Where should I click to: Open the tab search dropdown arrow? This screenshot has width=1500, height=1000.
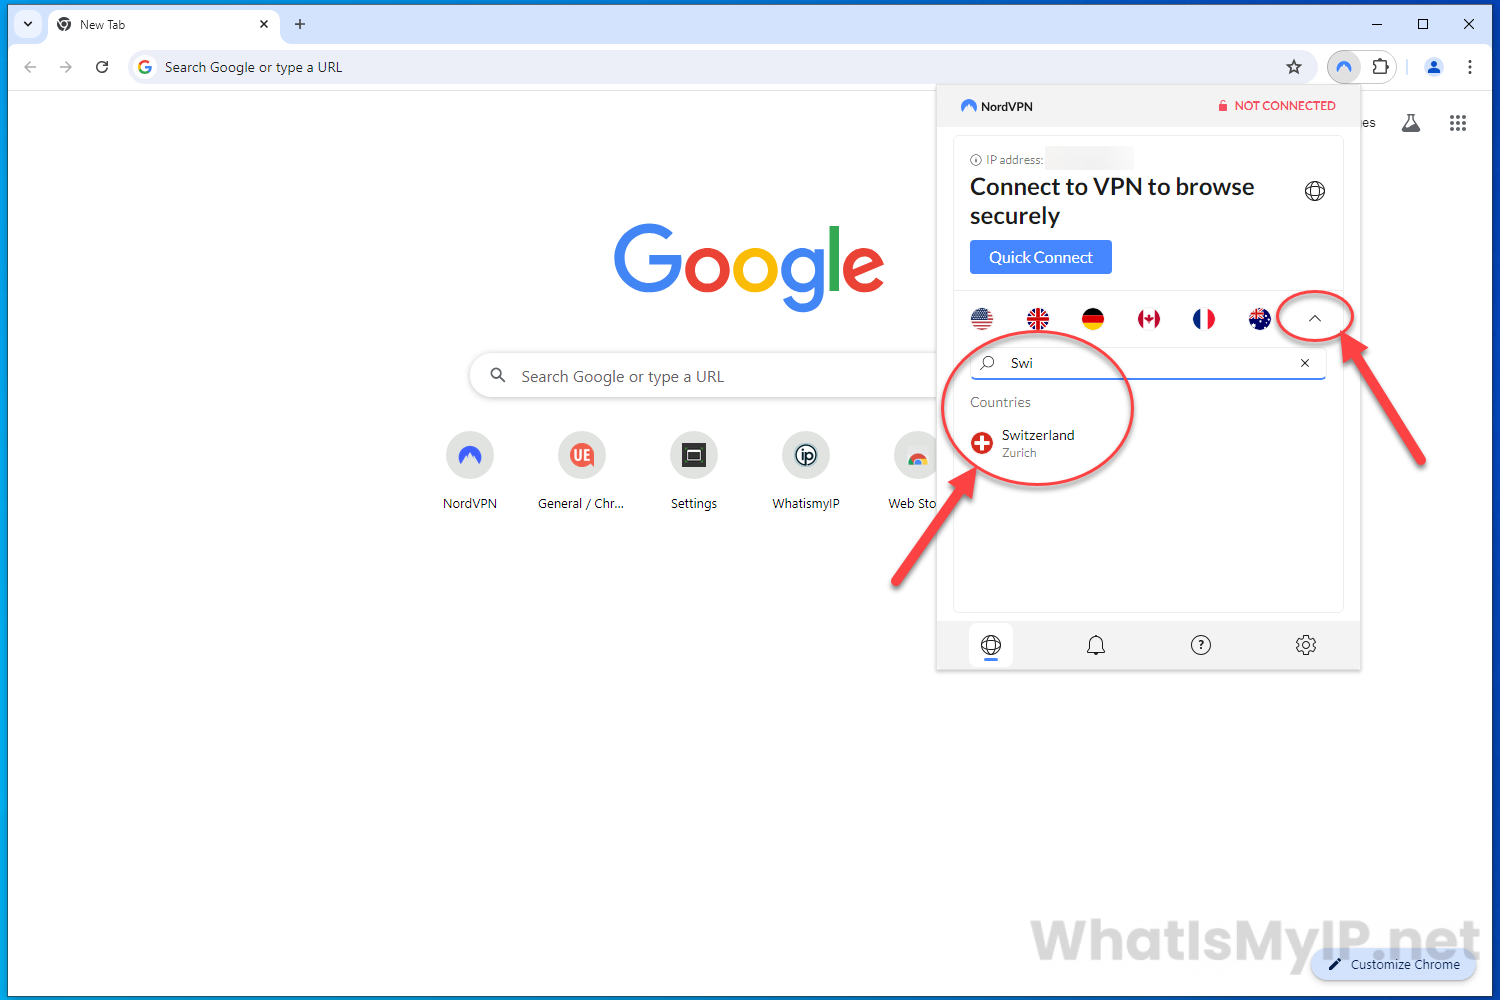click(28, 24)
